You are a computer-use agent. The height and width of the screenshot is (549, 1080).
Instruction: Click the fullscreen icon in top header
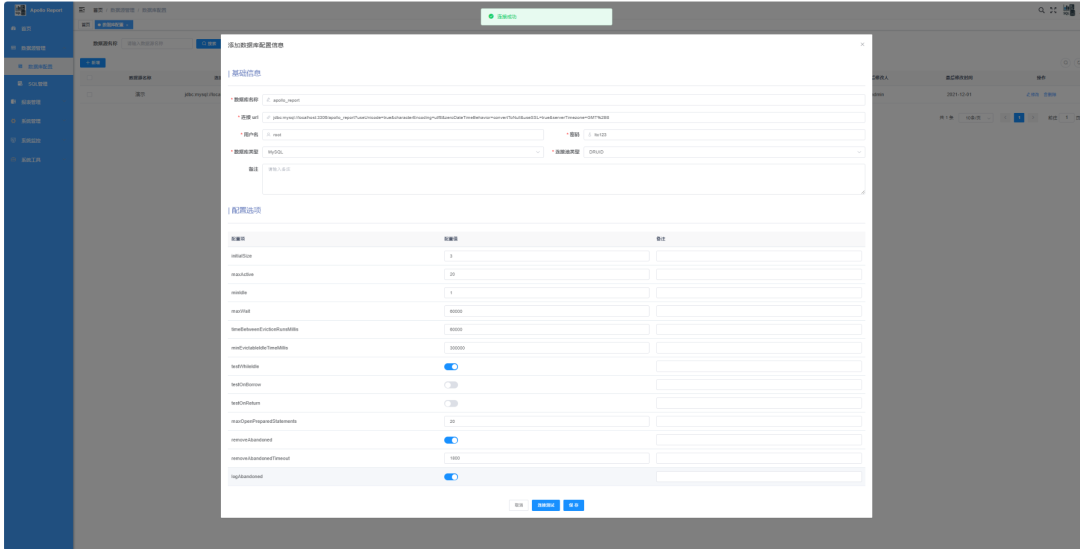tap(1053, 10)
